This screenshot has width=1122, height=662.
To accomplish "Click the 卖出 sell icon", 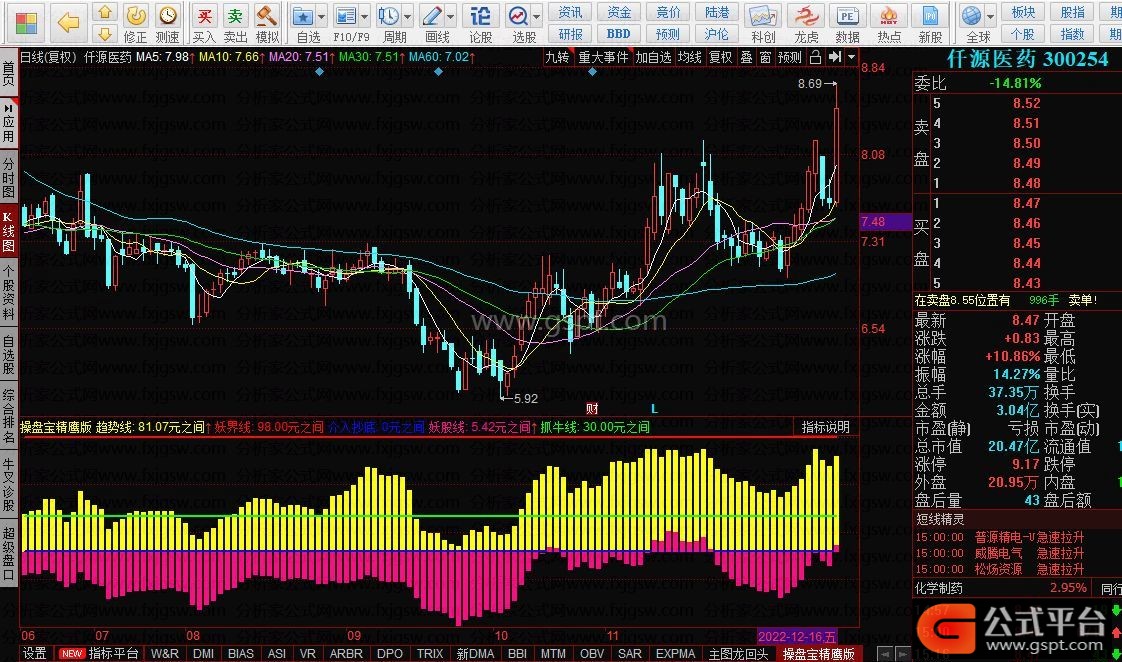I will click(x=235, y=23).
